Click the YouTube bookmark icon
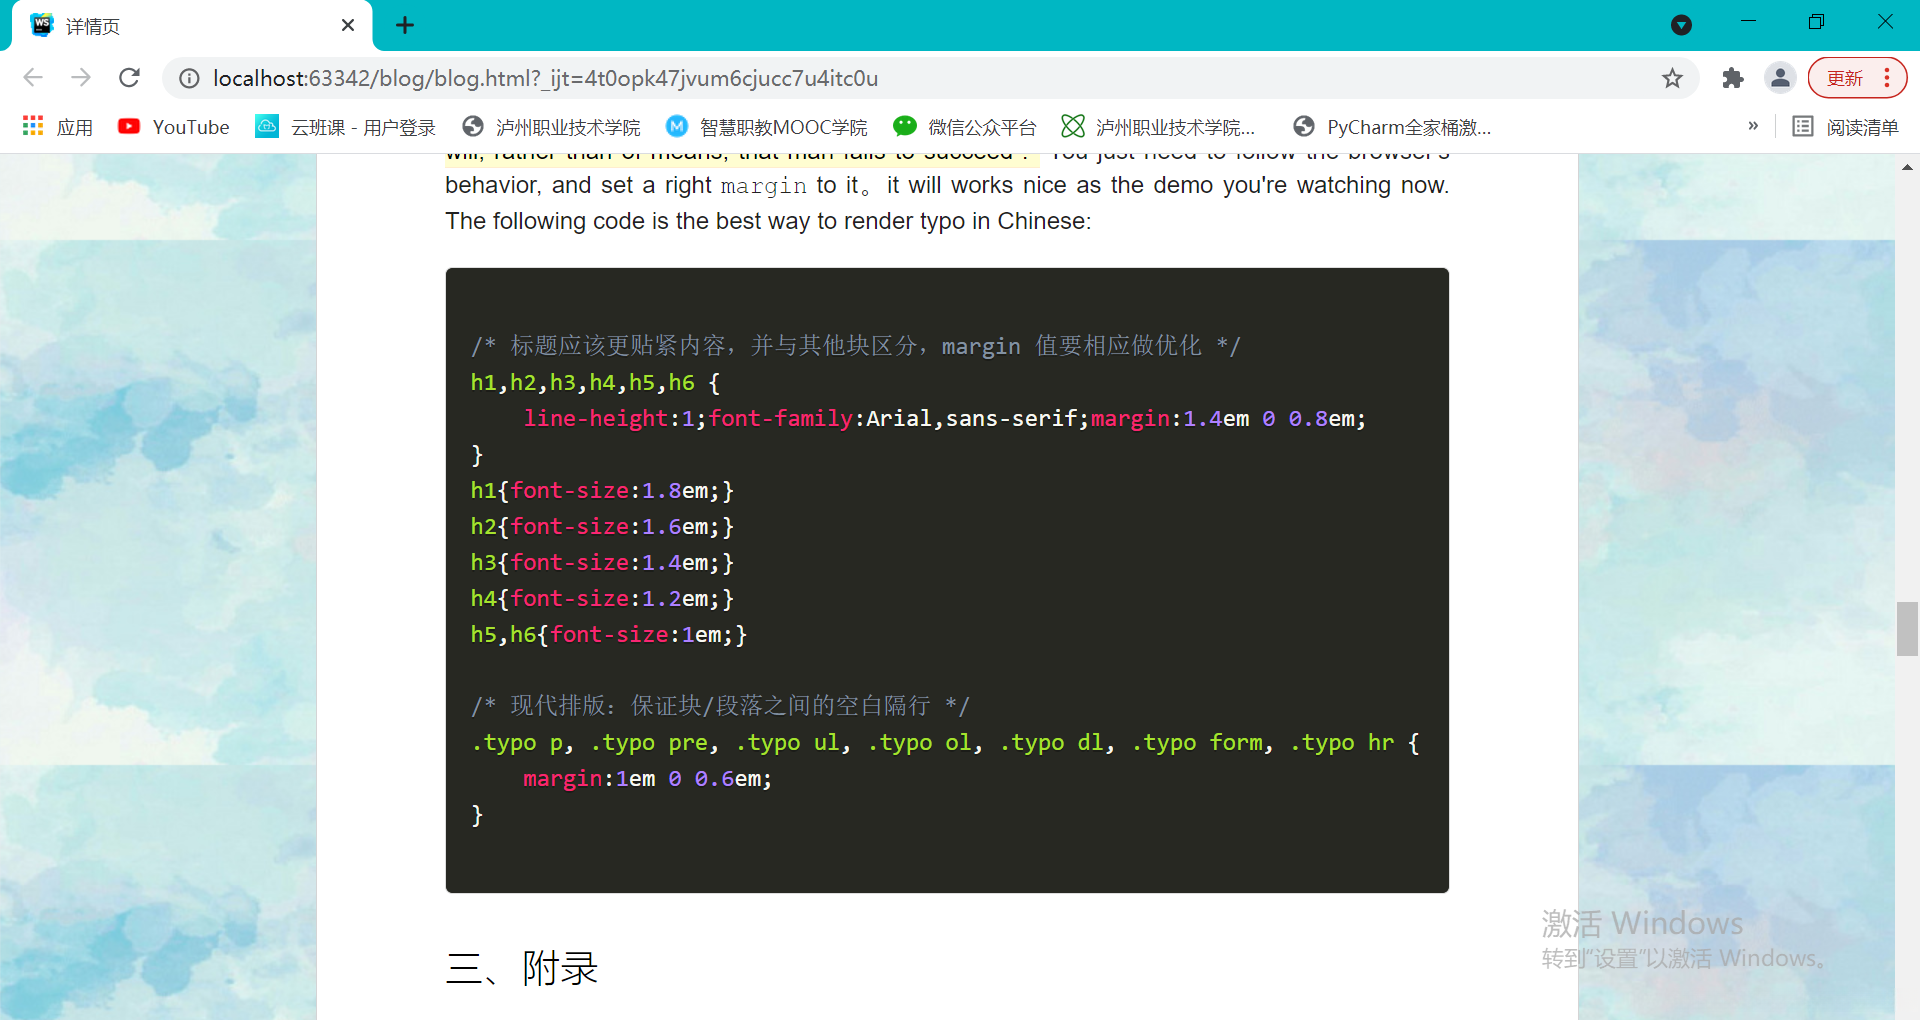The width and height of the screenshot is (1920, 1020). [x=130, y=126]
